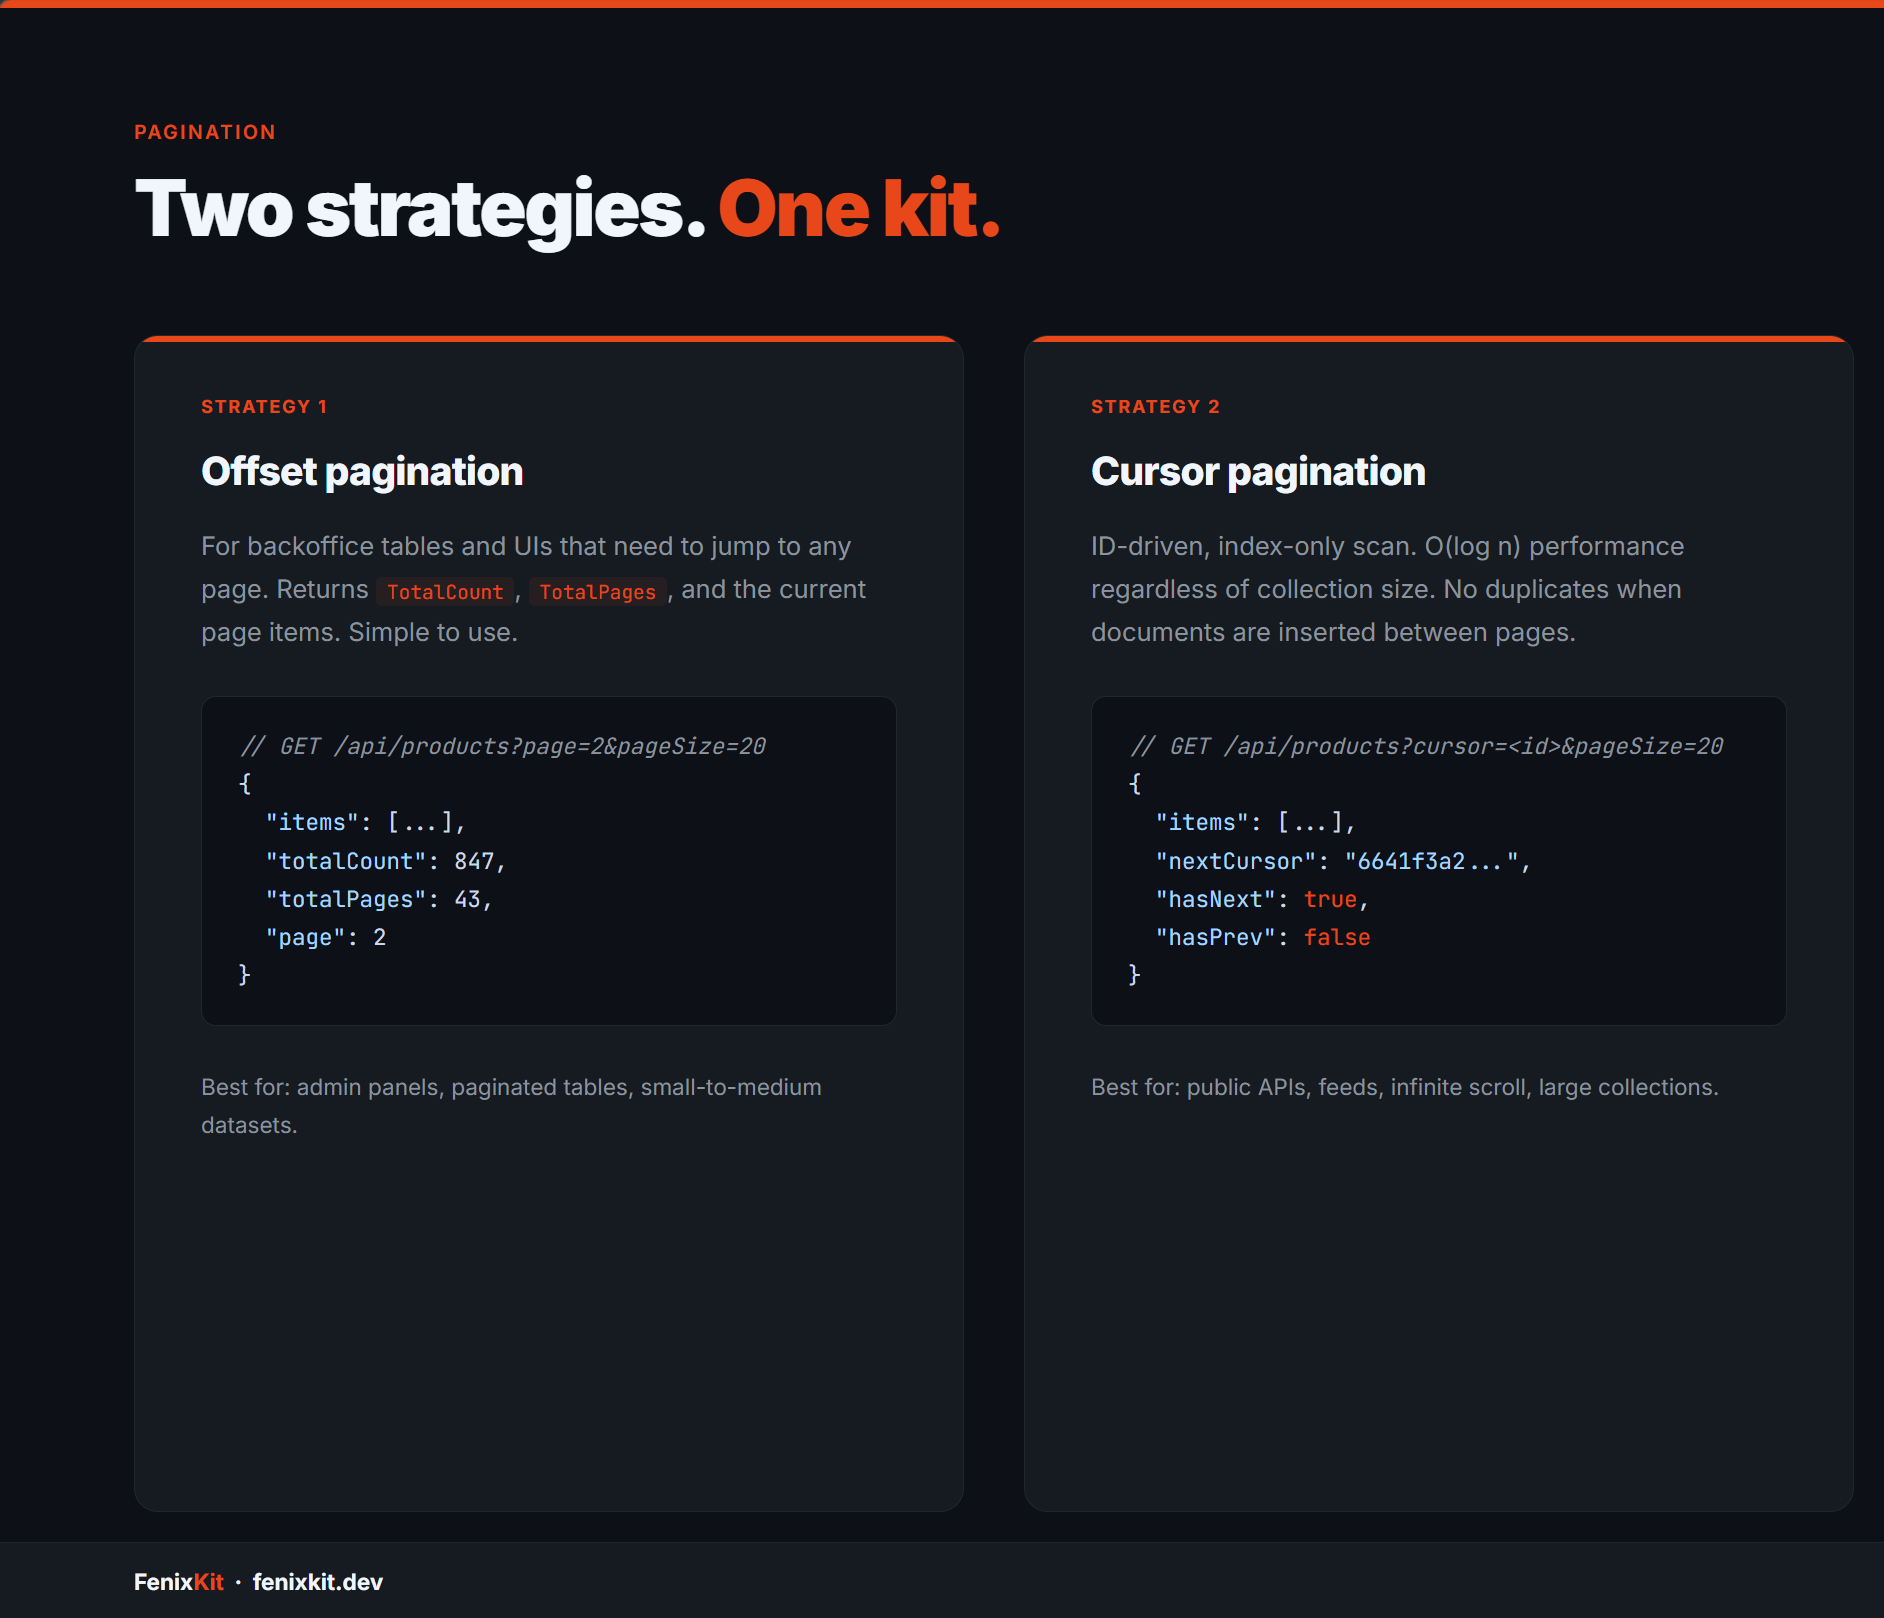This screenshot has width=1884, height=1618.
Task: Open the fenixkit.dev footer link
Action: [x=318, y=1582]
